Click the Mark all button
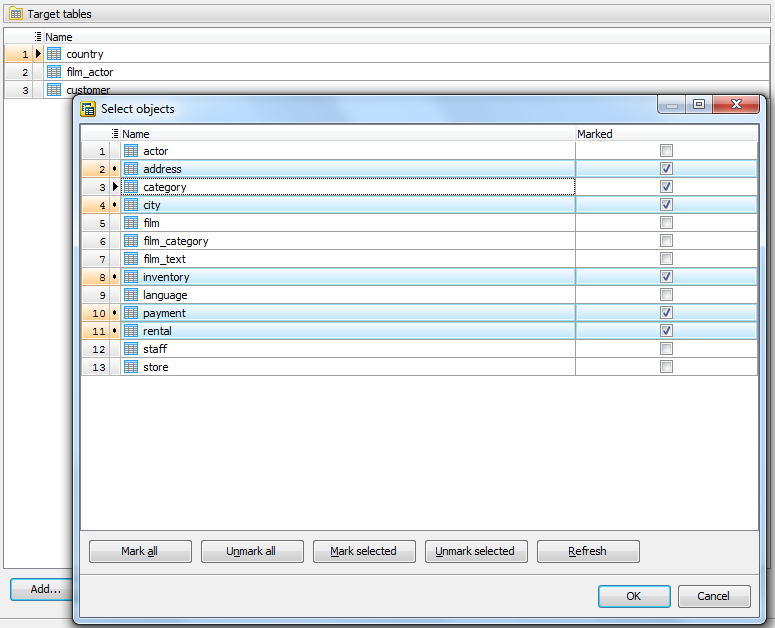 tap(140, 551)
